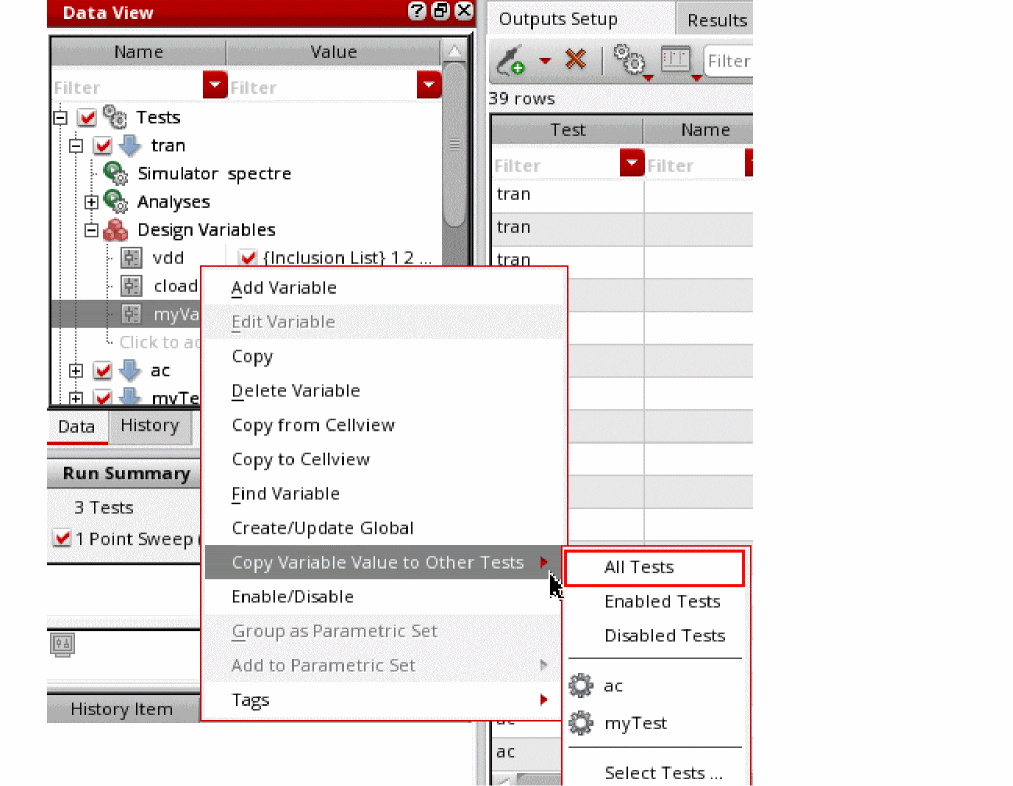Click the History Item header
Viewport: 1013px width, 786px height.
(123, 708)
